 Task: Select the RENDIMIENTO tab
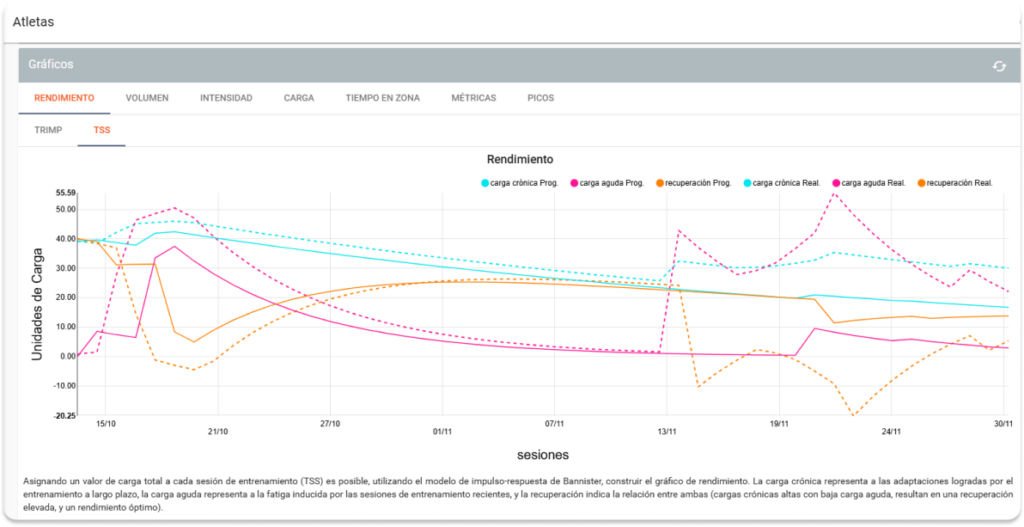pos(64,98)
